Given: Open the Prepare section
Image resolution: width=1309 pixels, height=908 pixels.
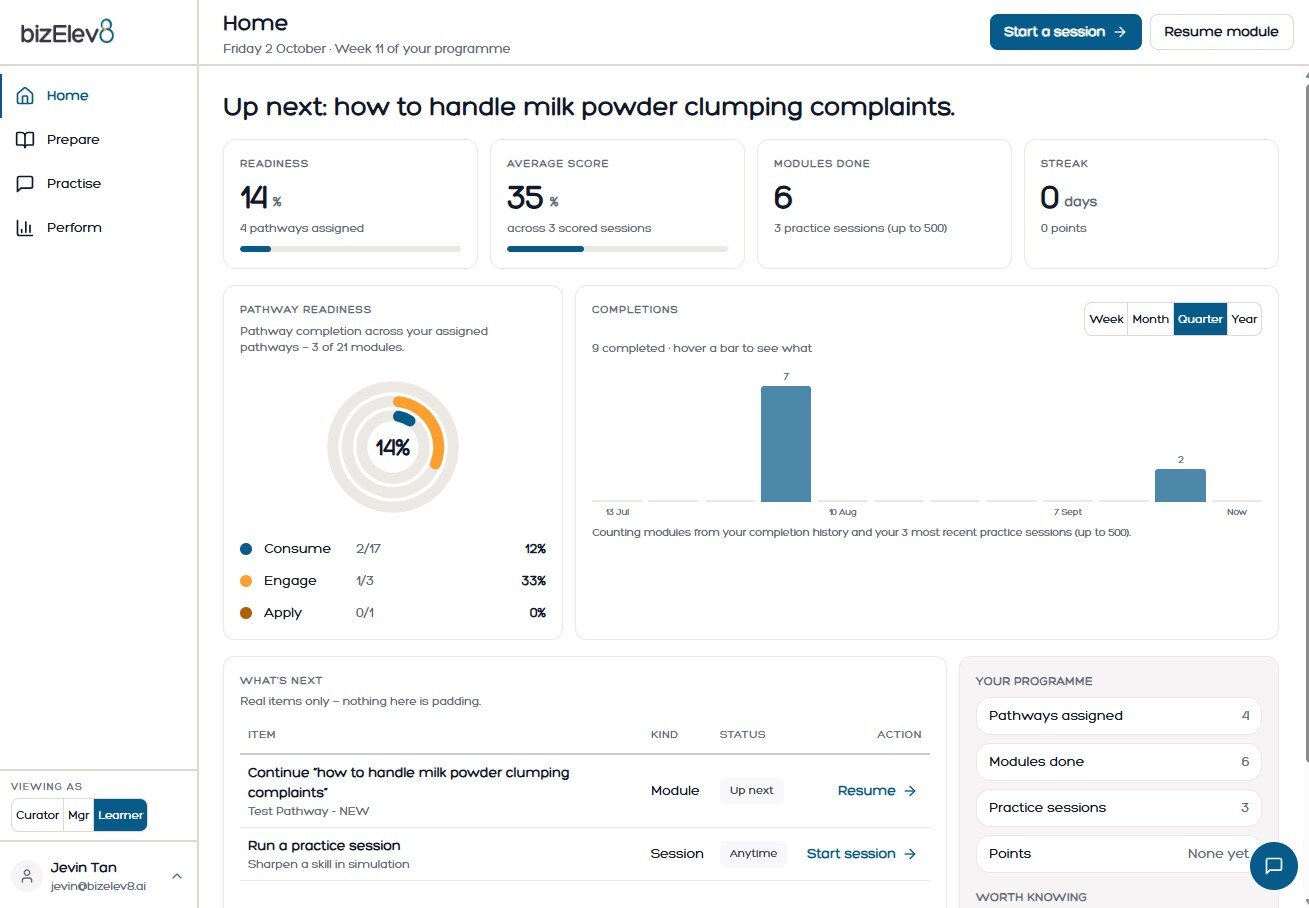Looking at the screenshot, I should 99,140.
